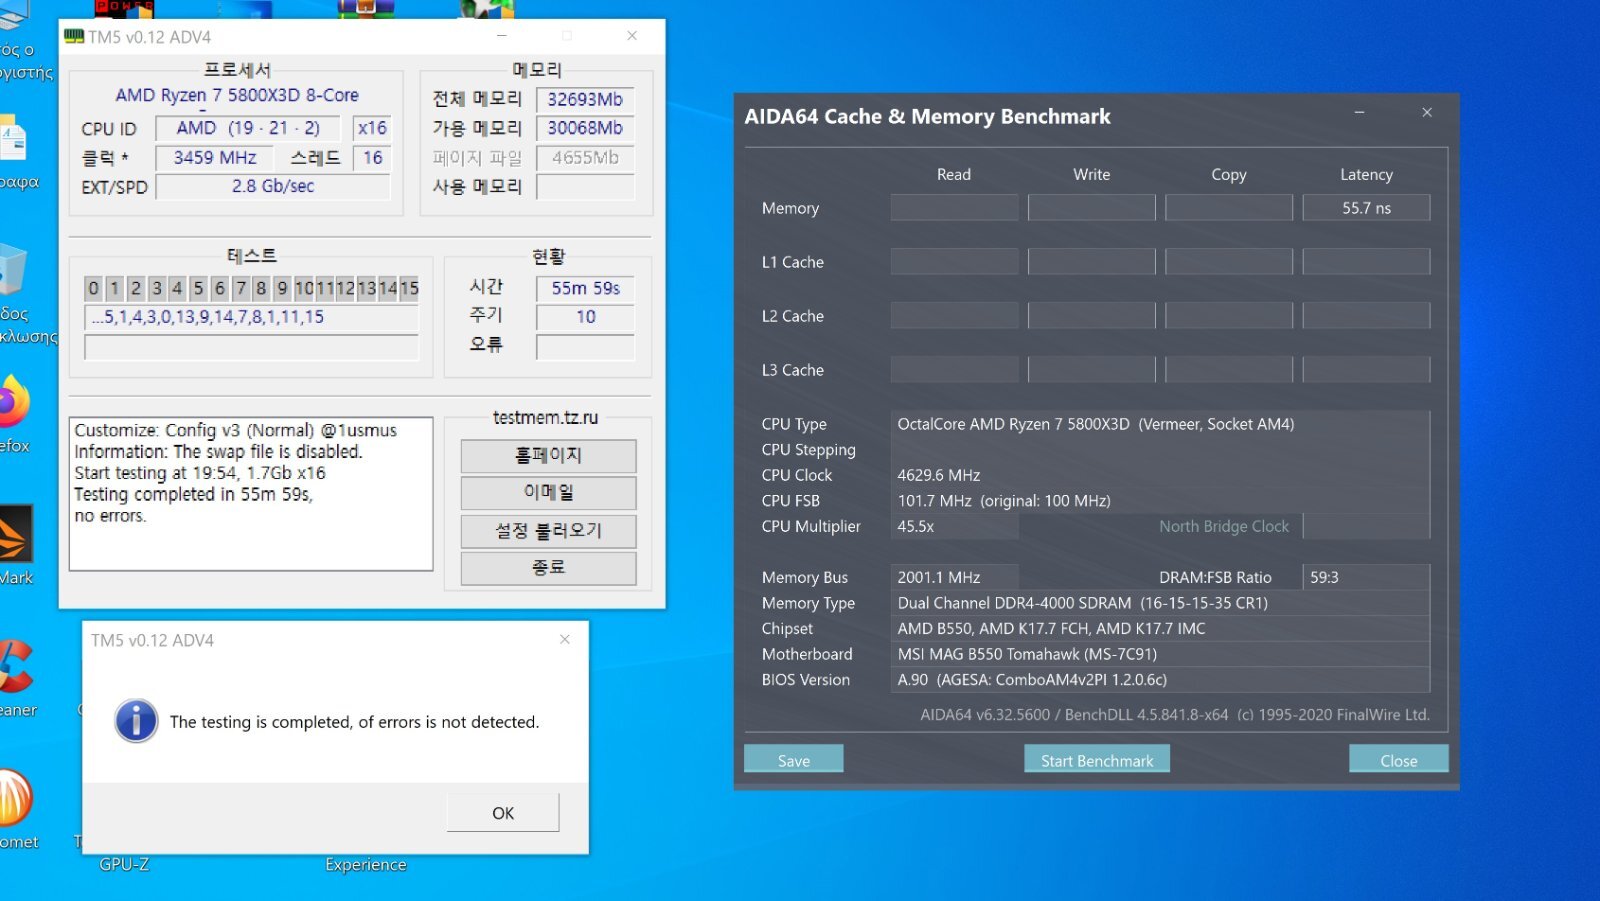The height and width of the screenshot is (901, 1600).
Task: Click the CPU FSB 101.7 MHz value
Action: [1004, 501]
